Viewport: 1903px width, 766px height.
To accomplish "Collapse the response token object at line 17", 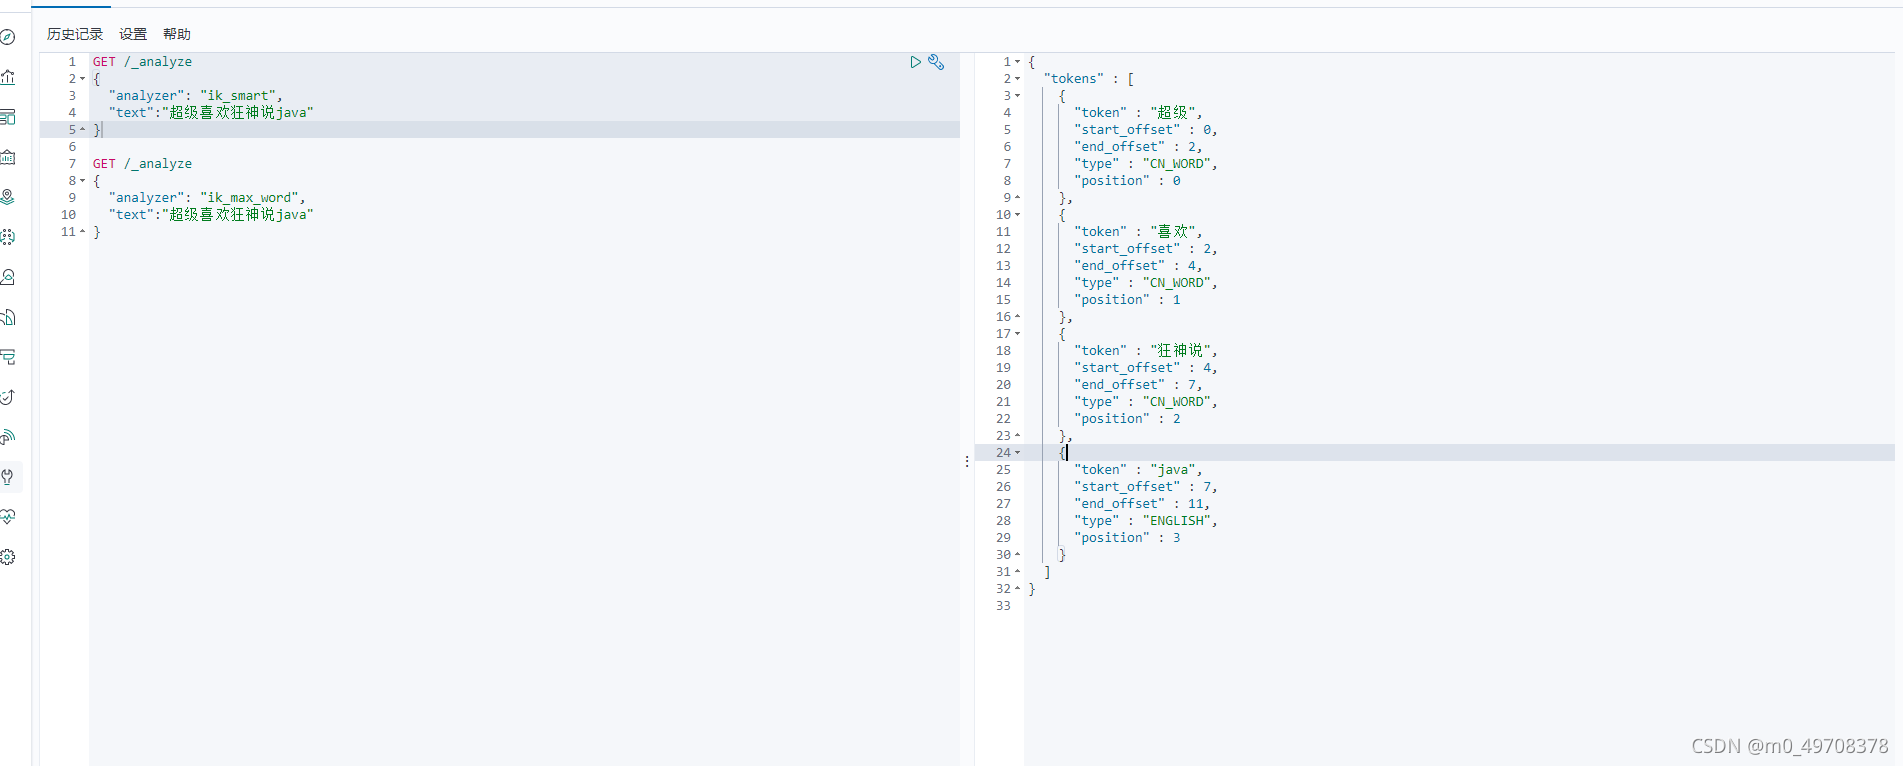I will [1018, 334].
